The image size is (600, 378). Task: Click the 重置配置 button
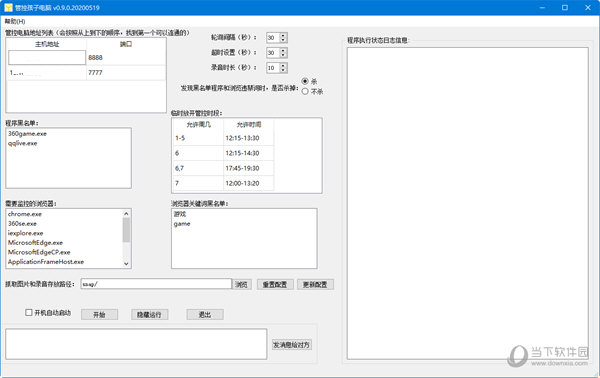pos(275,285)
